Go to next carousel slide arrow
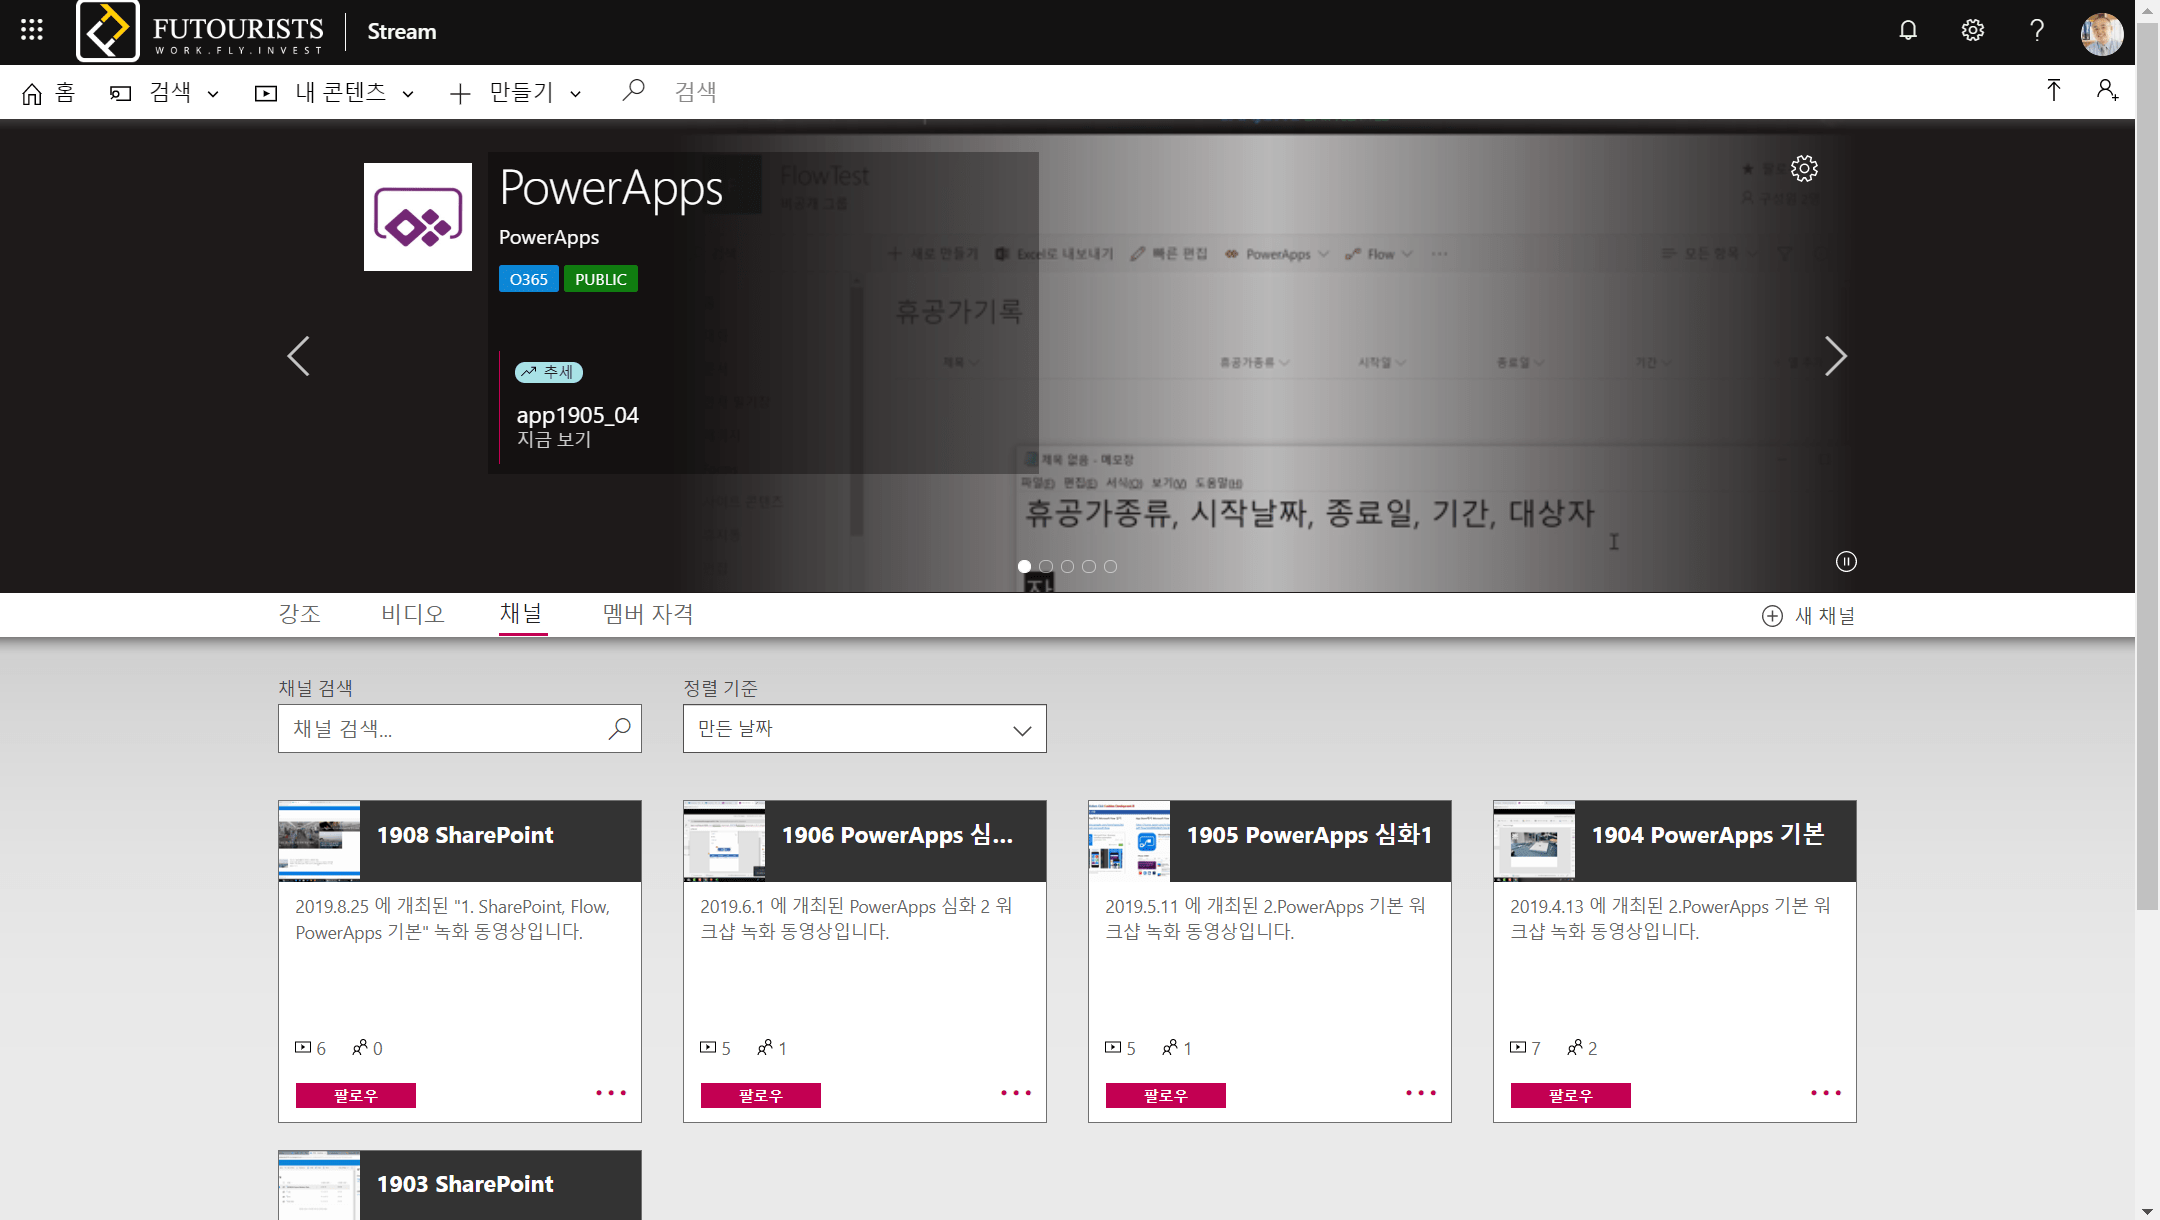This screenshot has height=1220, width=2160. (x=1834, y=356)
